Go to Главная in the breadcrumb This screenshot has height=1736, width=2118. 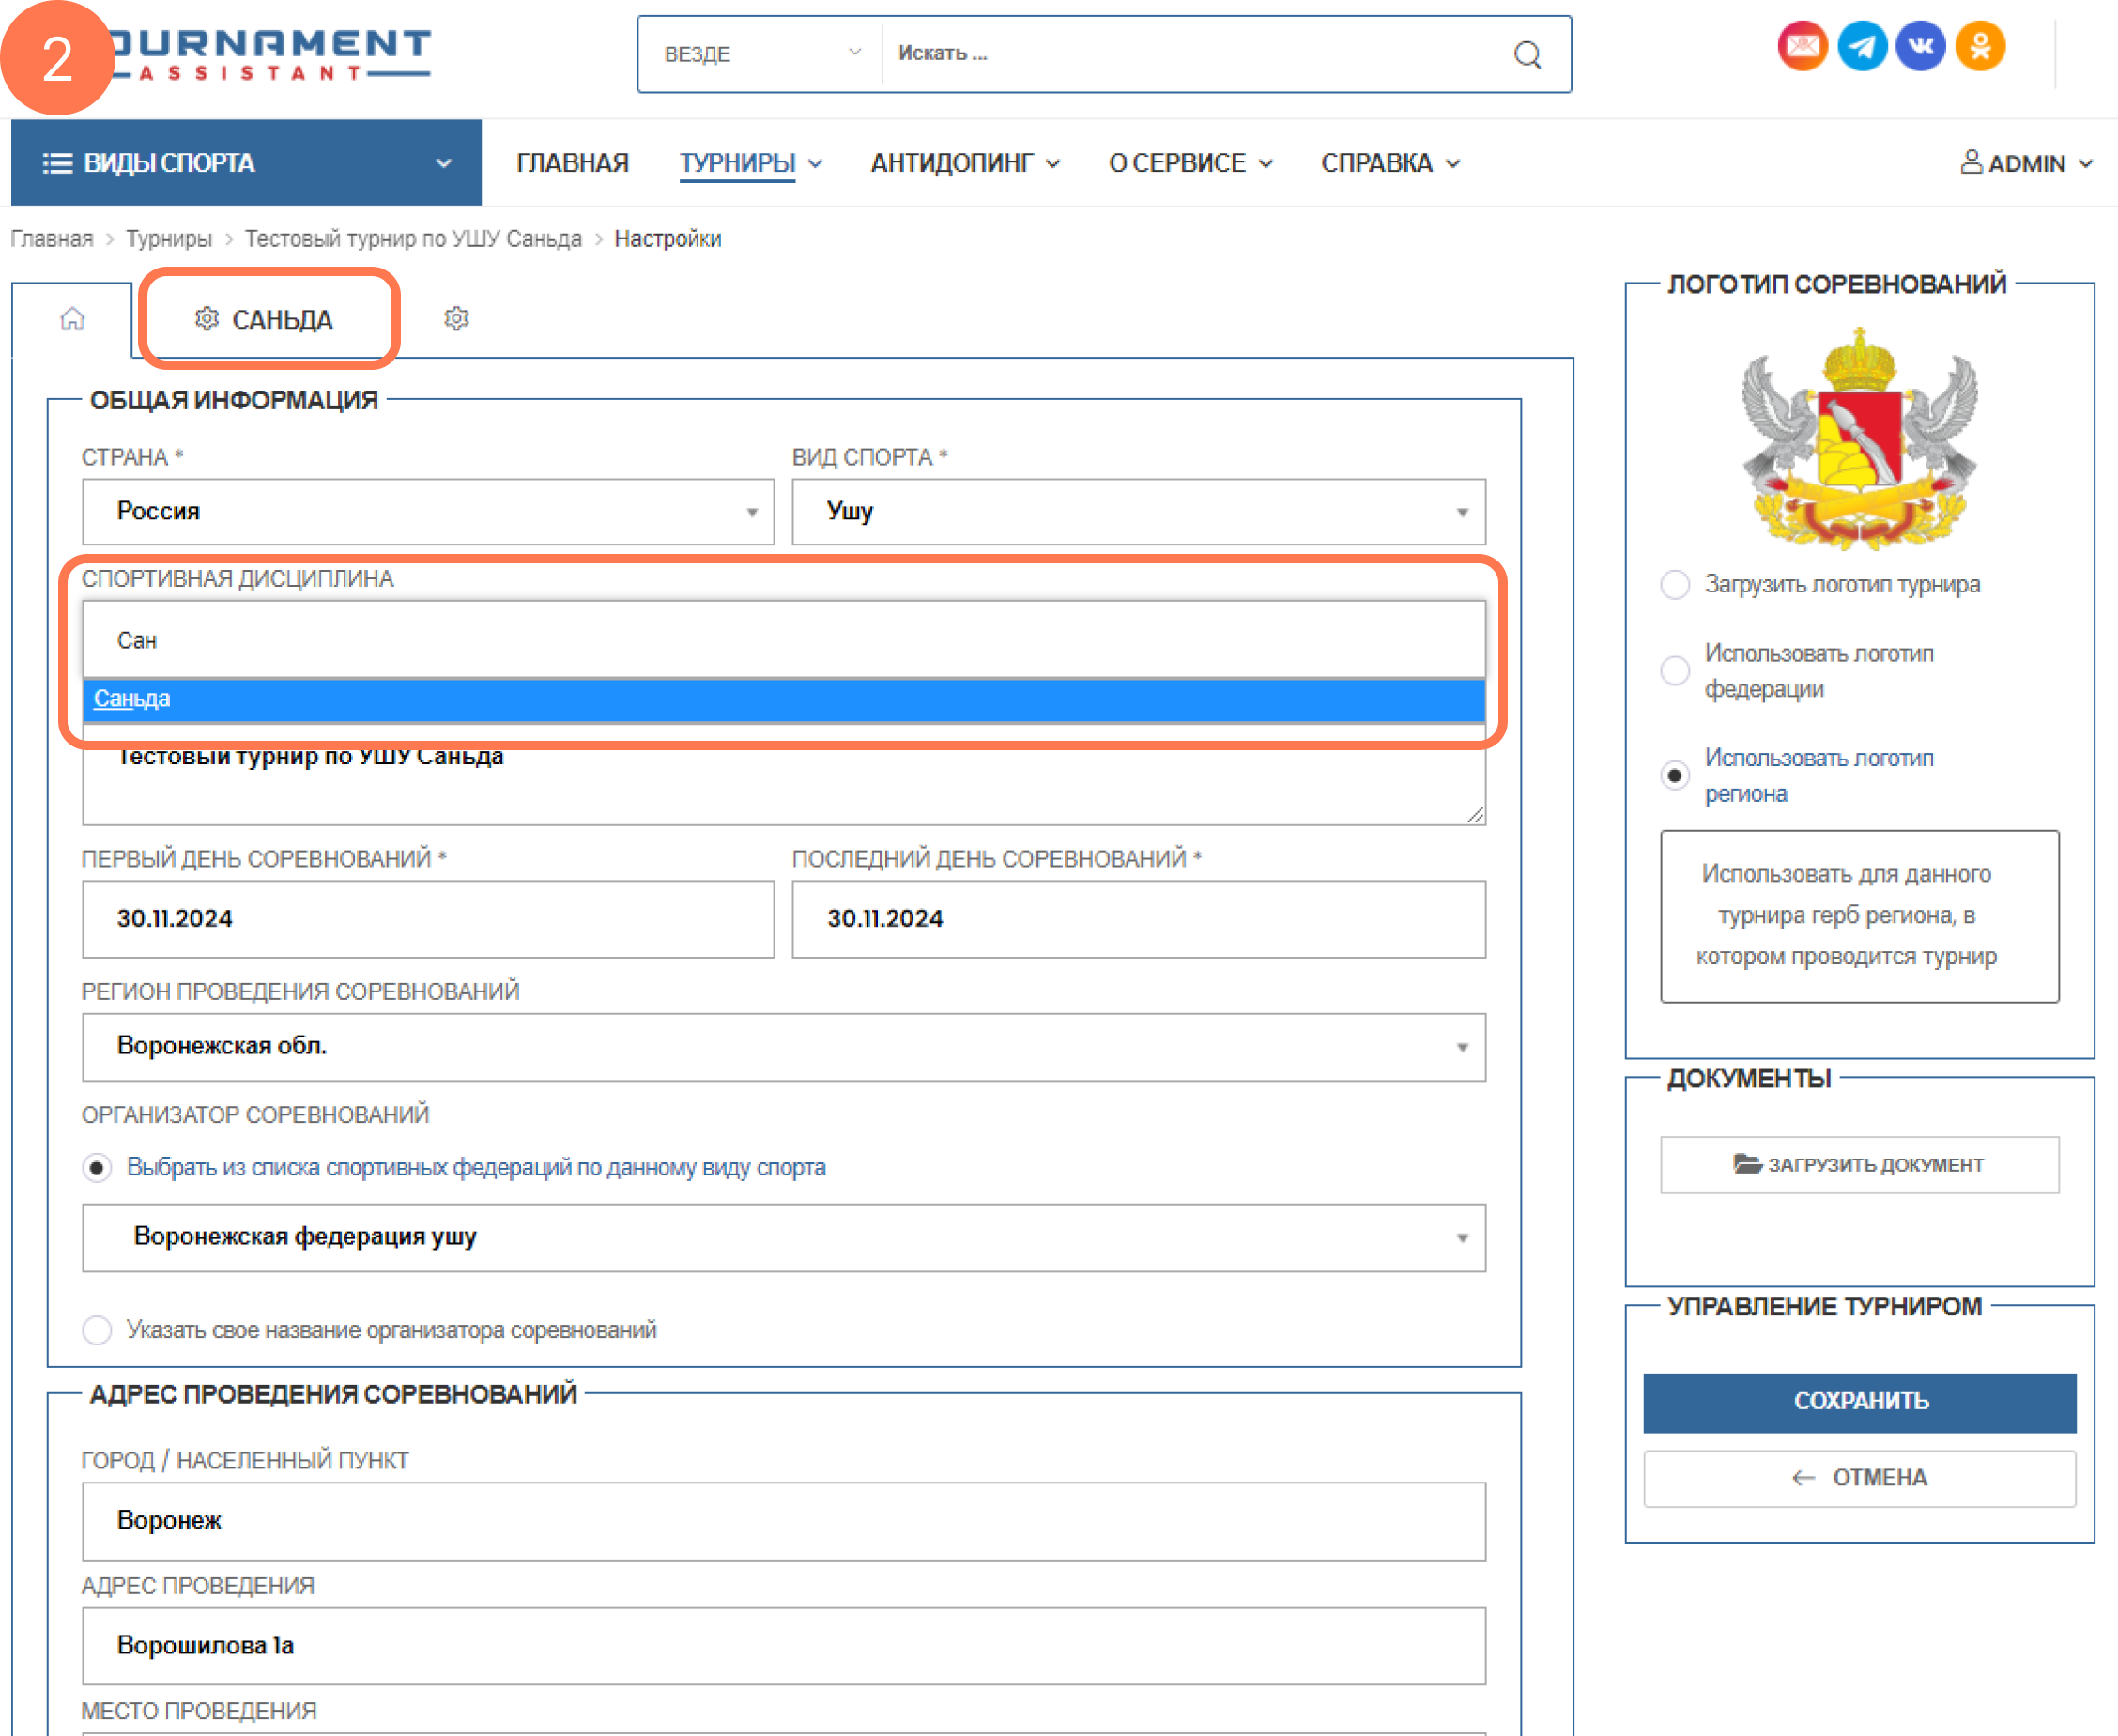tap(52, 239)
